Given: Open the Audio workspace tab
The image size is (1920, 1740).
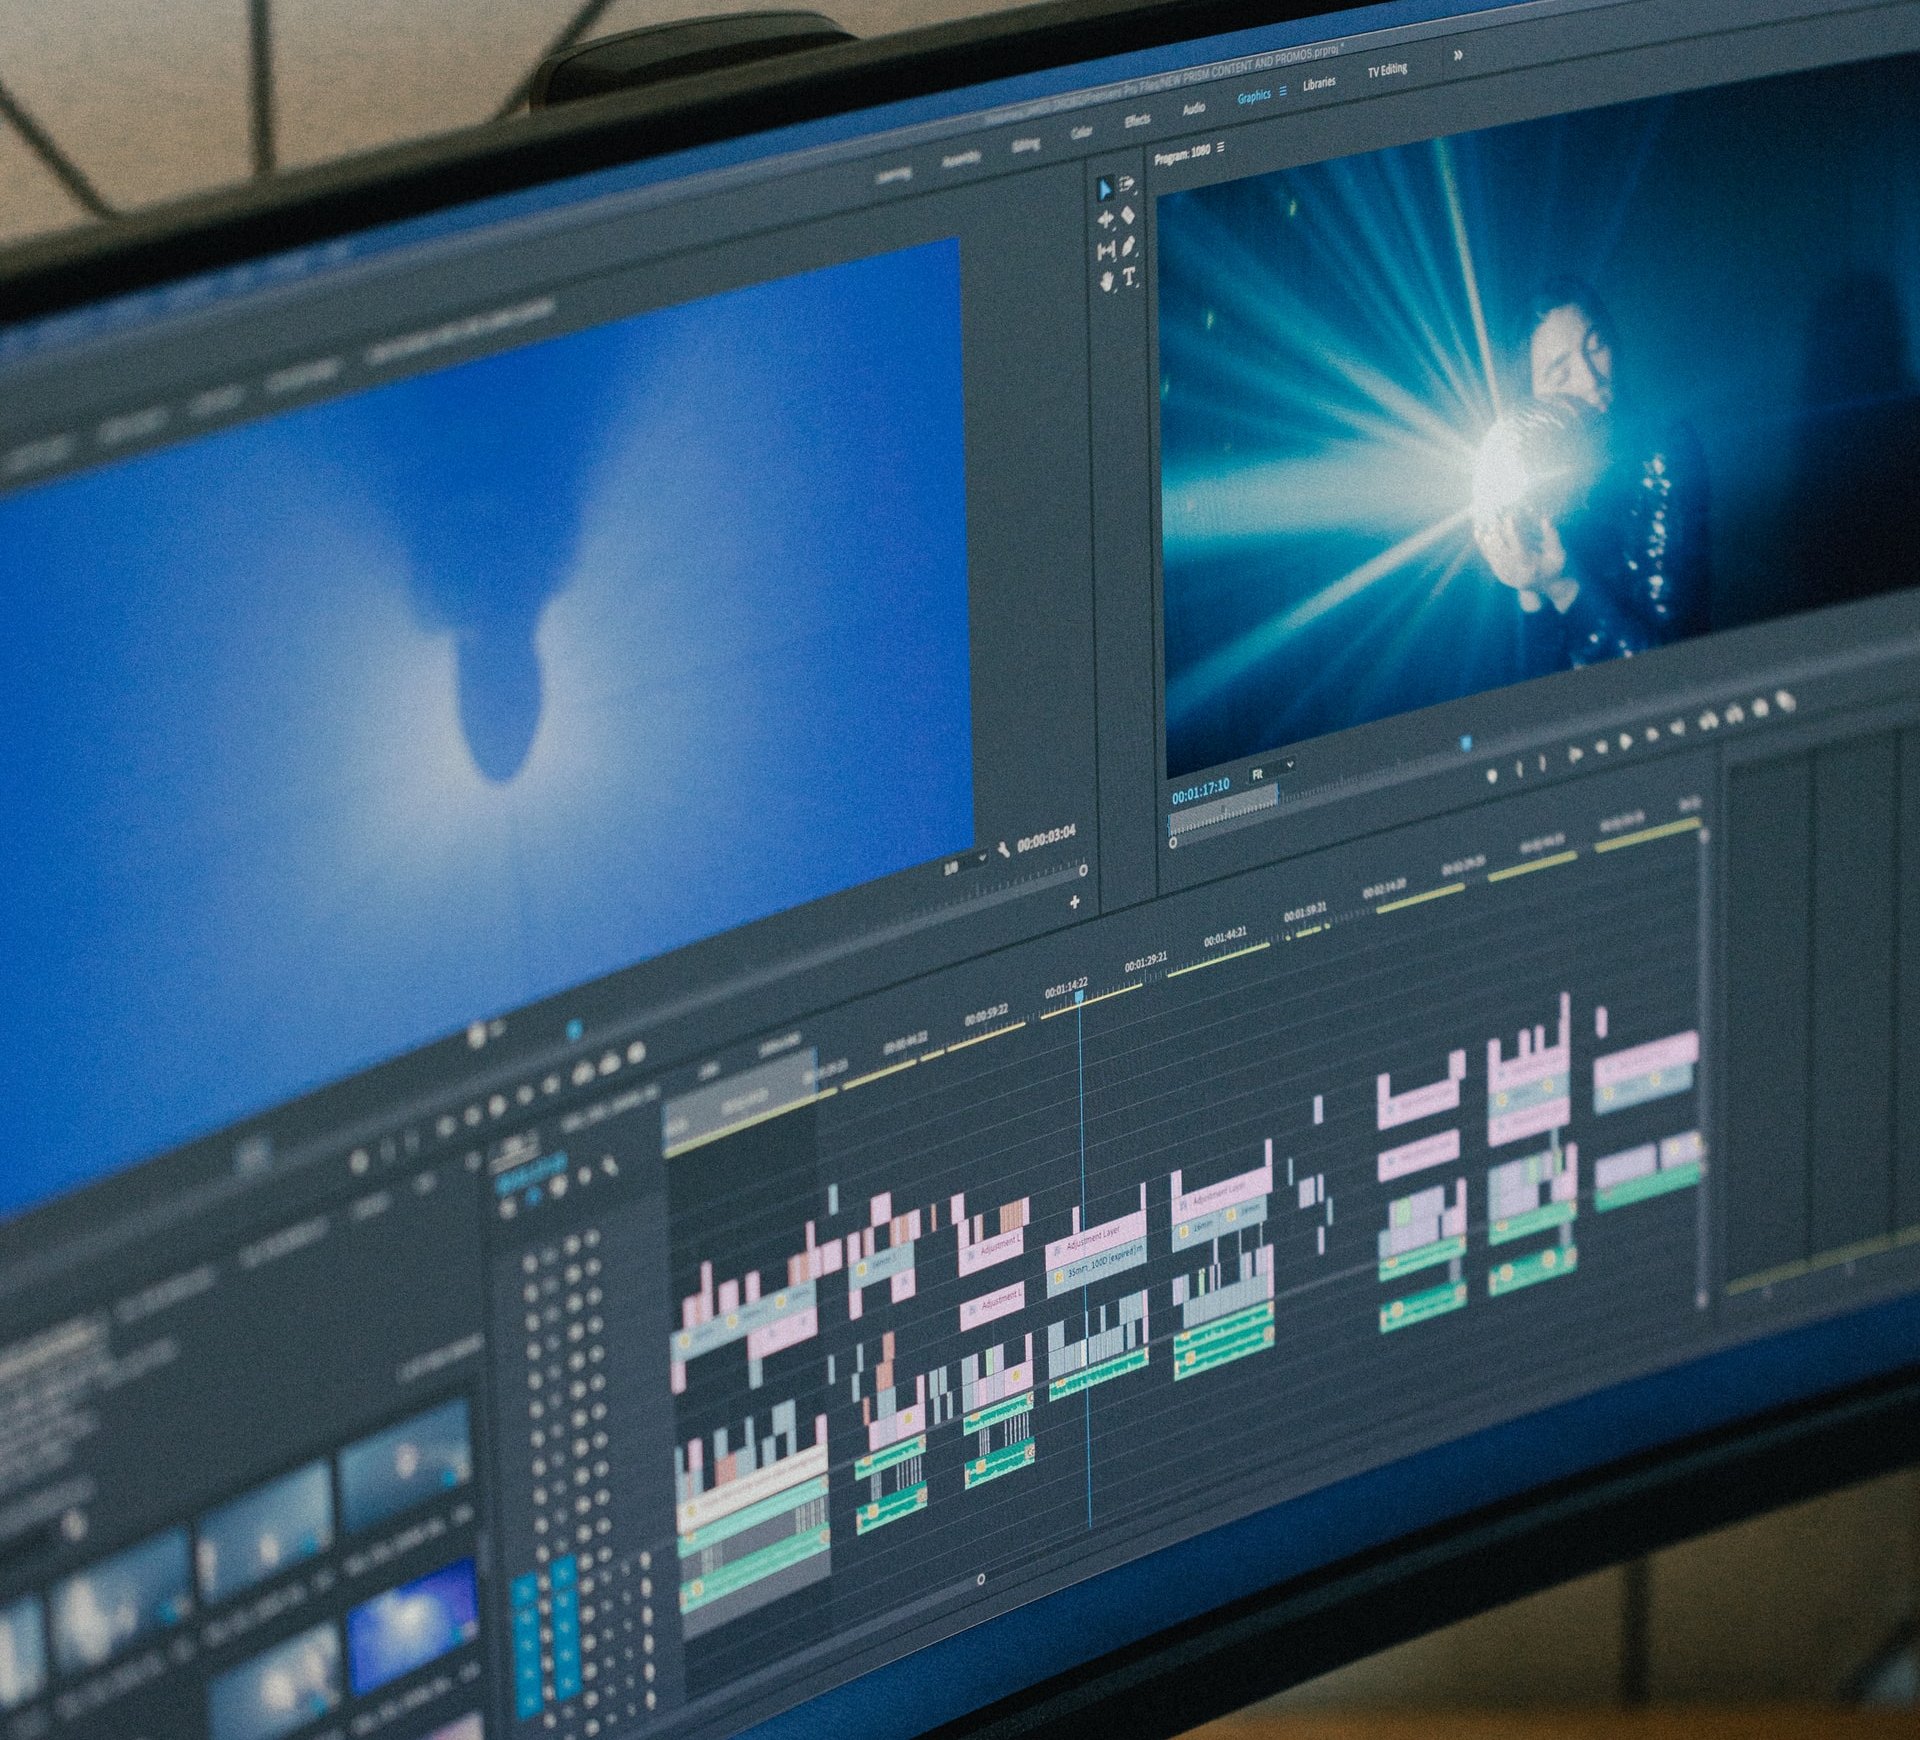Looking at the screenshot, I should tap(1193, 109).
